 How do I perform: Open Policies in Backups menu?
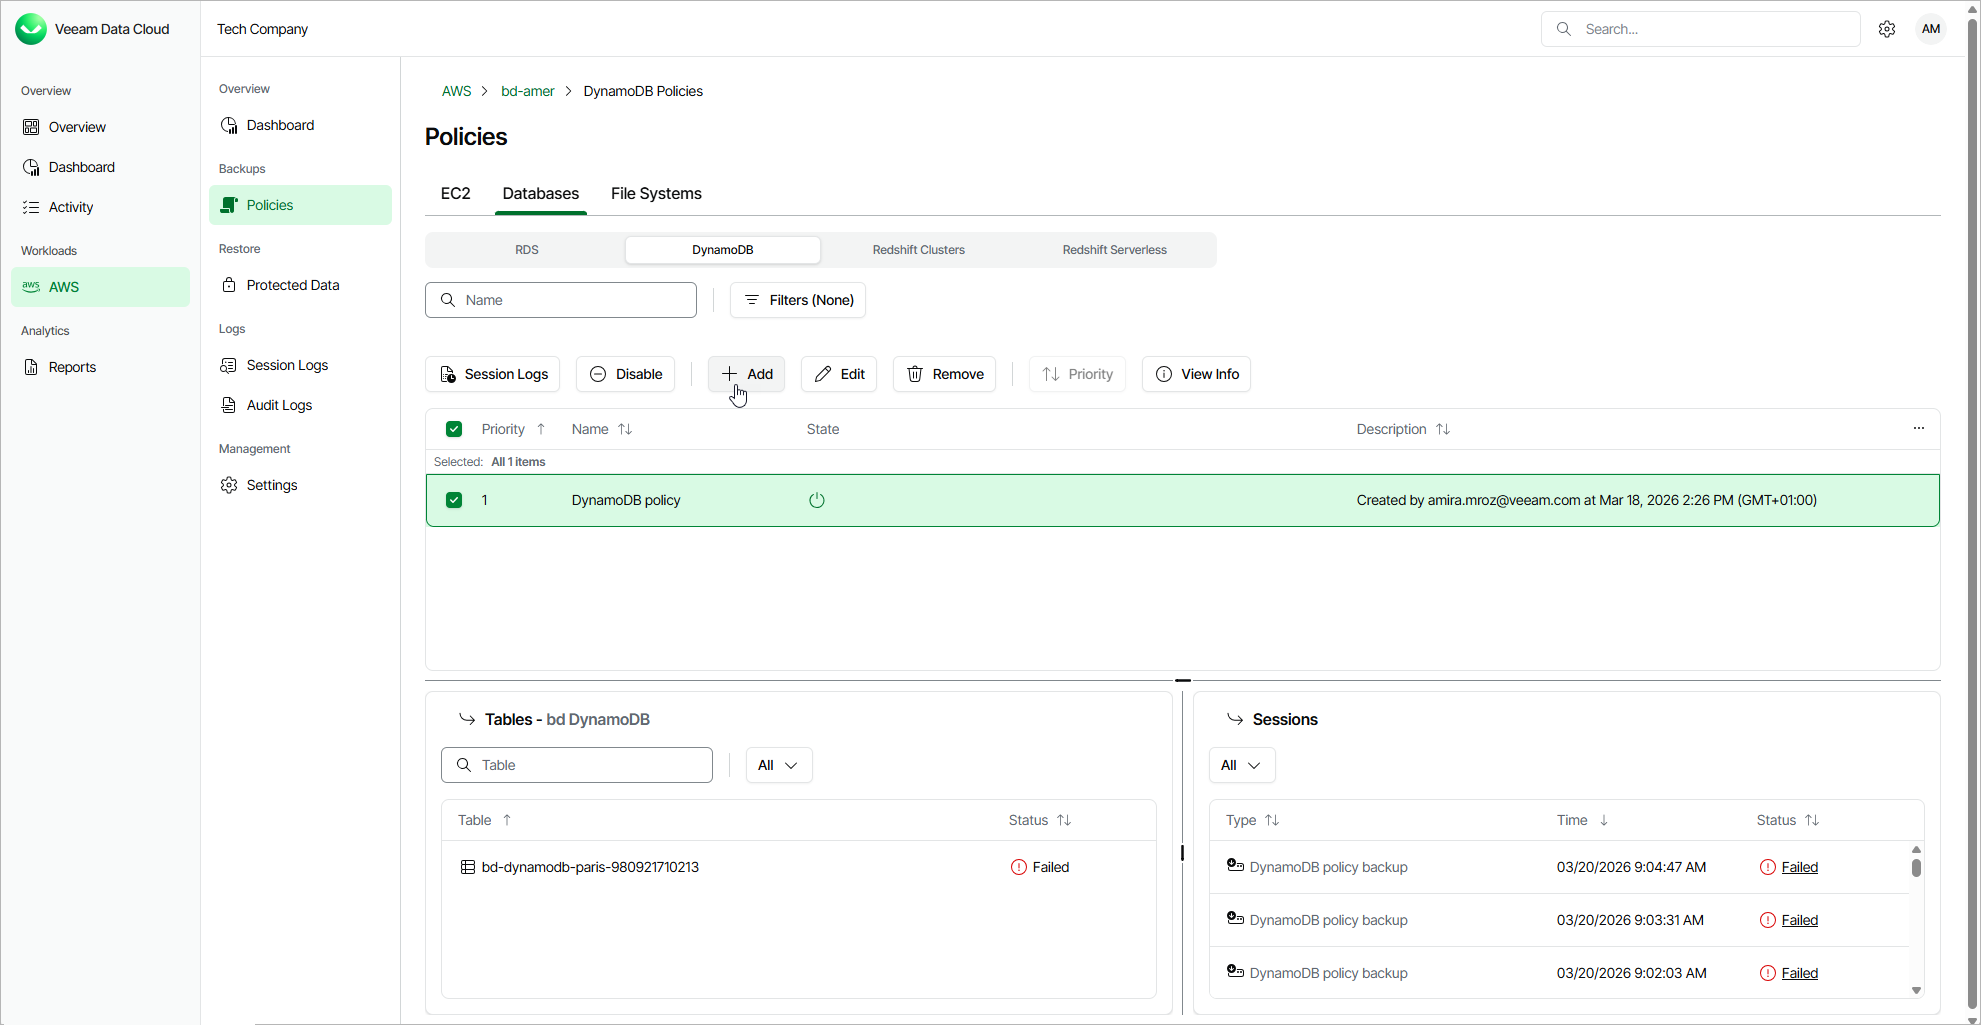(300, 205)
